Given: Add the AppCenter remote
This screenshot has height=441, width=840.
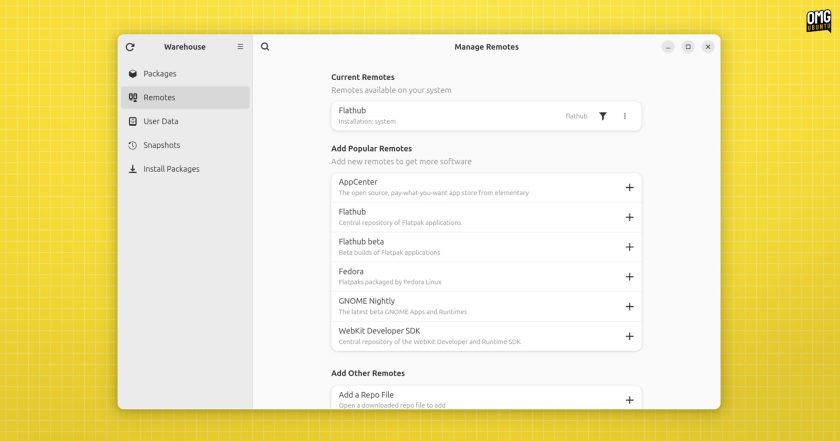Looking at the screenshot, I should [629, 188].
